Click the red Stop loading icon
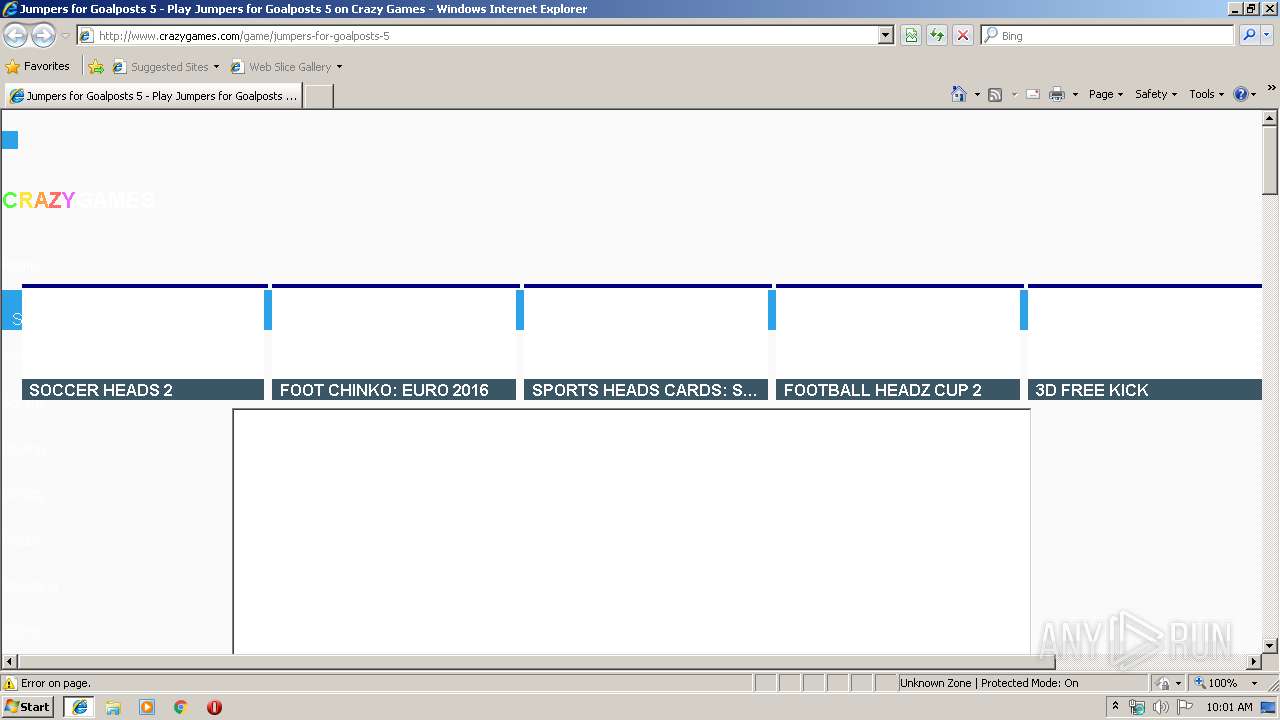This screenshot has width=1280, height=720. click(963, 36)
